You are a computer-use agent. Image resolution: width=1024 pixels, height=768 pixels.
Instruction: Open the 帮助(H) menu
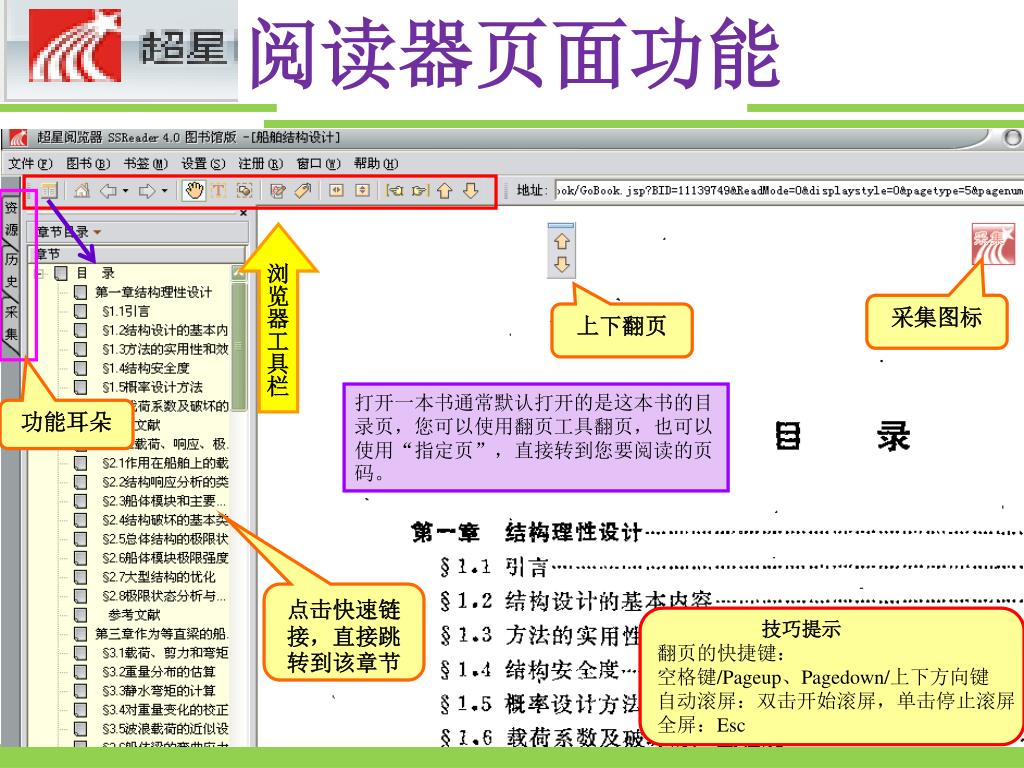pyautogui.click(x=376, y=163)
